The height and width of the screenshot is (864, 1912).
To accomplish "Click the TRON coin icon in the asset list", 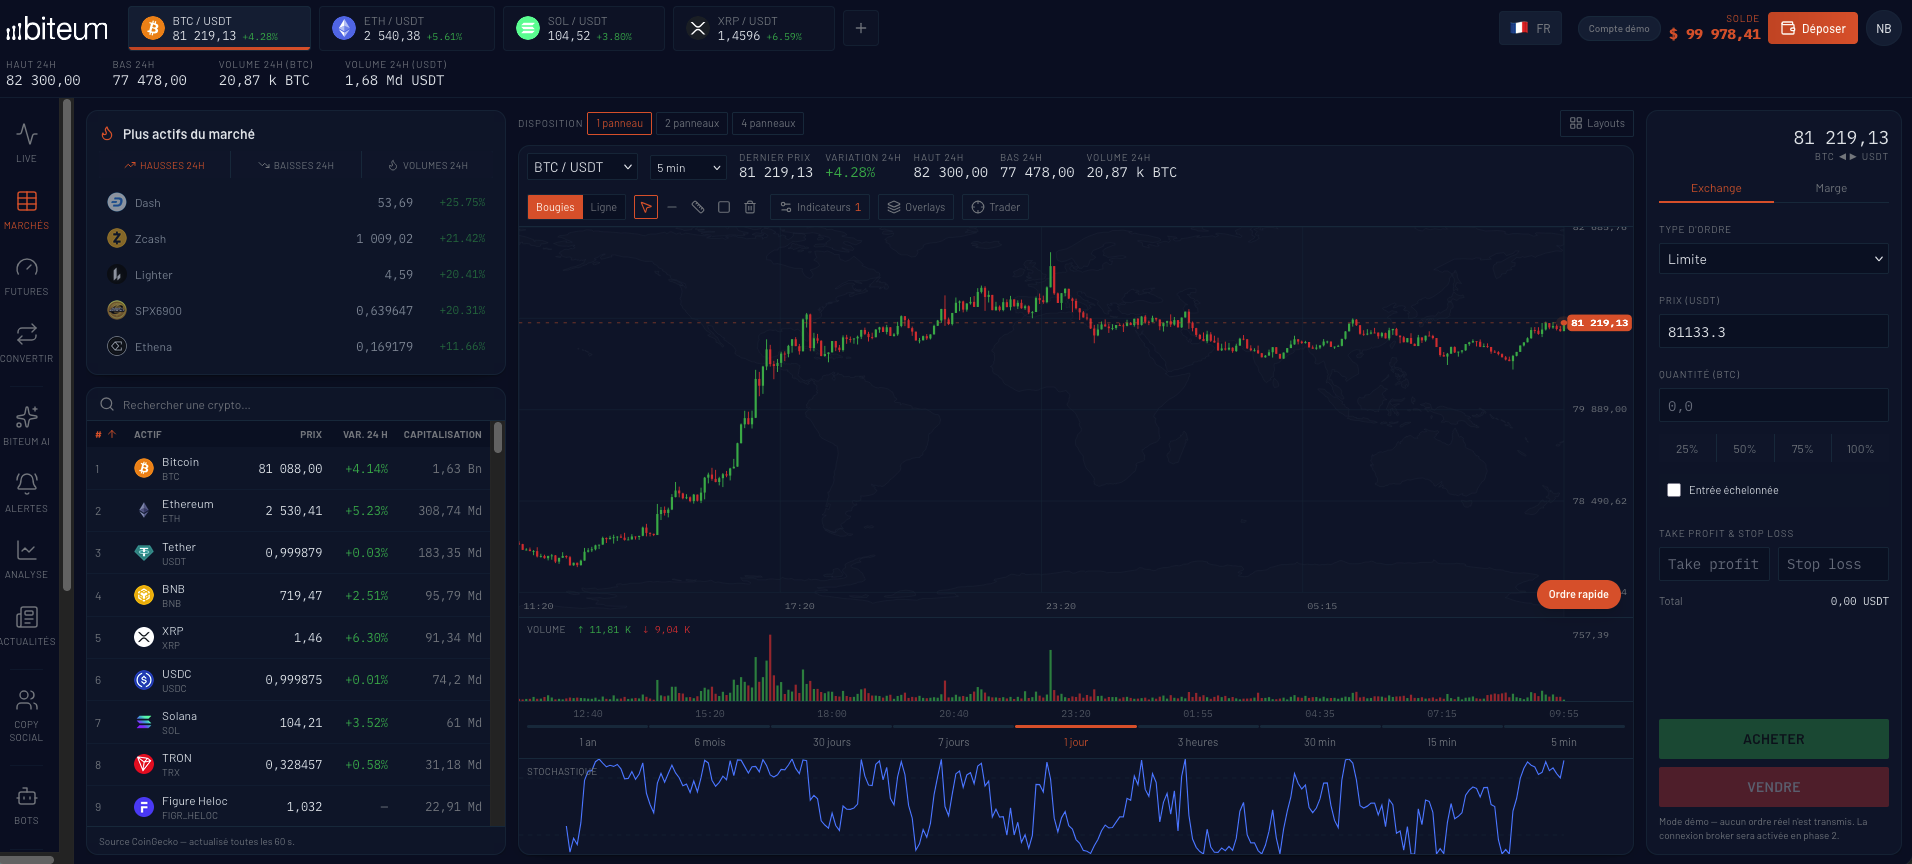I will pos(144,764).
